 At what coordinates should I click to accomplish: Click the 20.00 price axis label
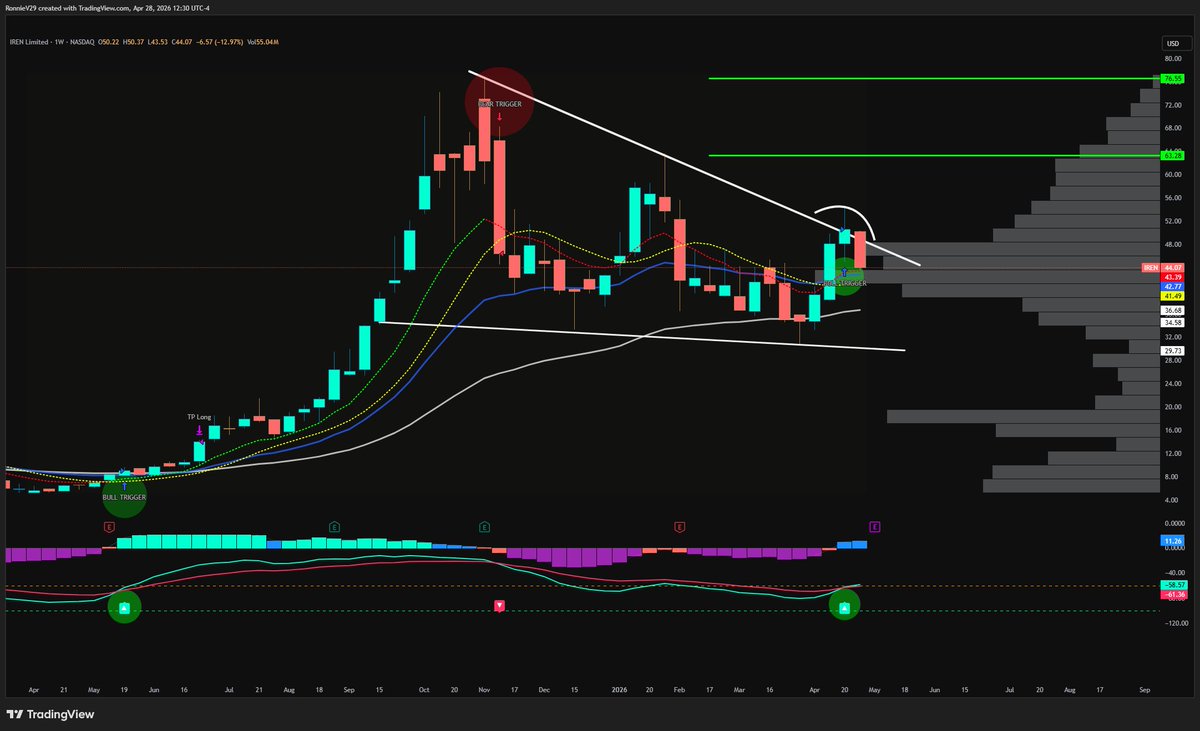click(x=1172, y=407)
